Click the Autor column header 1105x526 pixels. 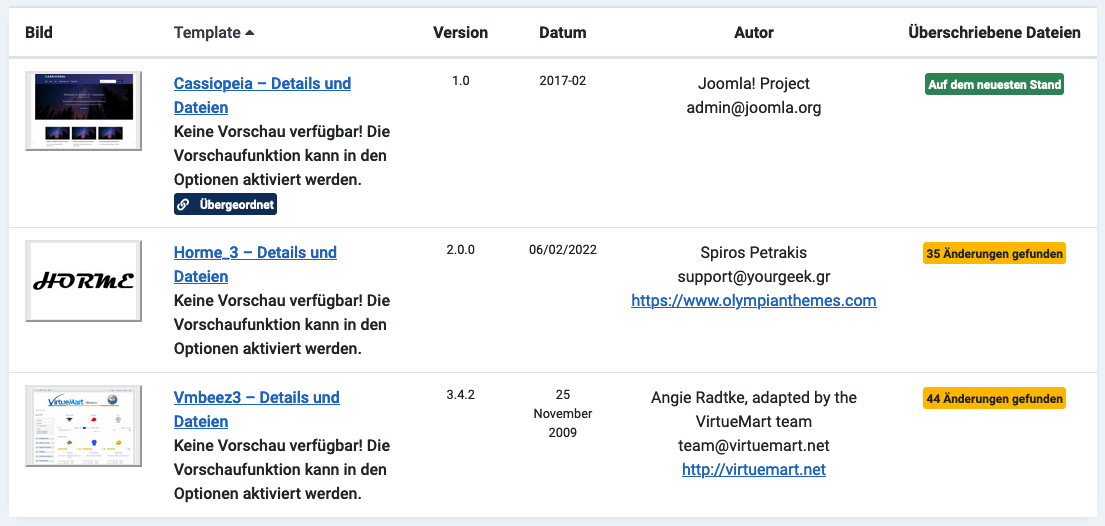pyautogui.click(x=753, y=33)
